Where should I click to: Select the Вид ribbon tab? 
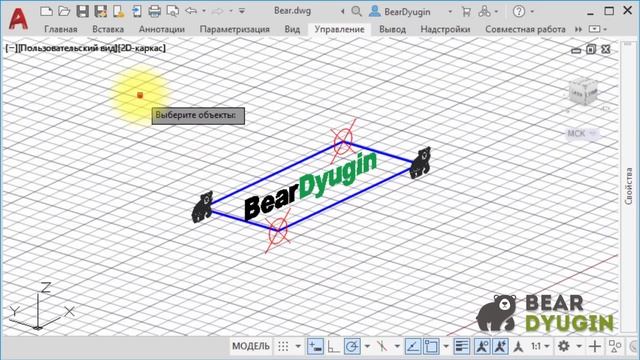tap(292, 29)
